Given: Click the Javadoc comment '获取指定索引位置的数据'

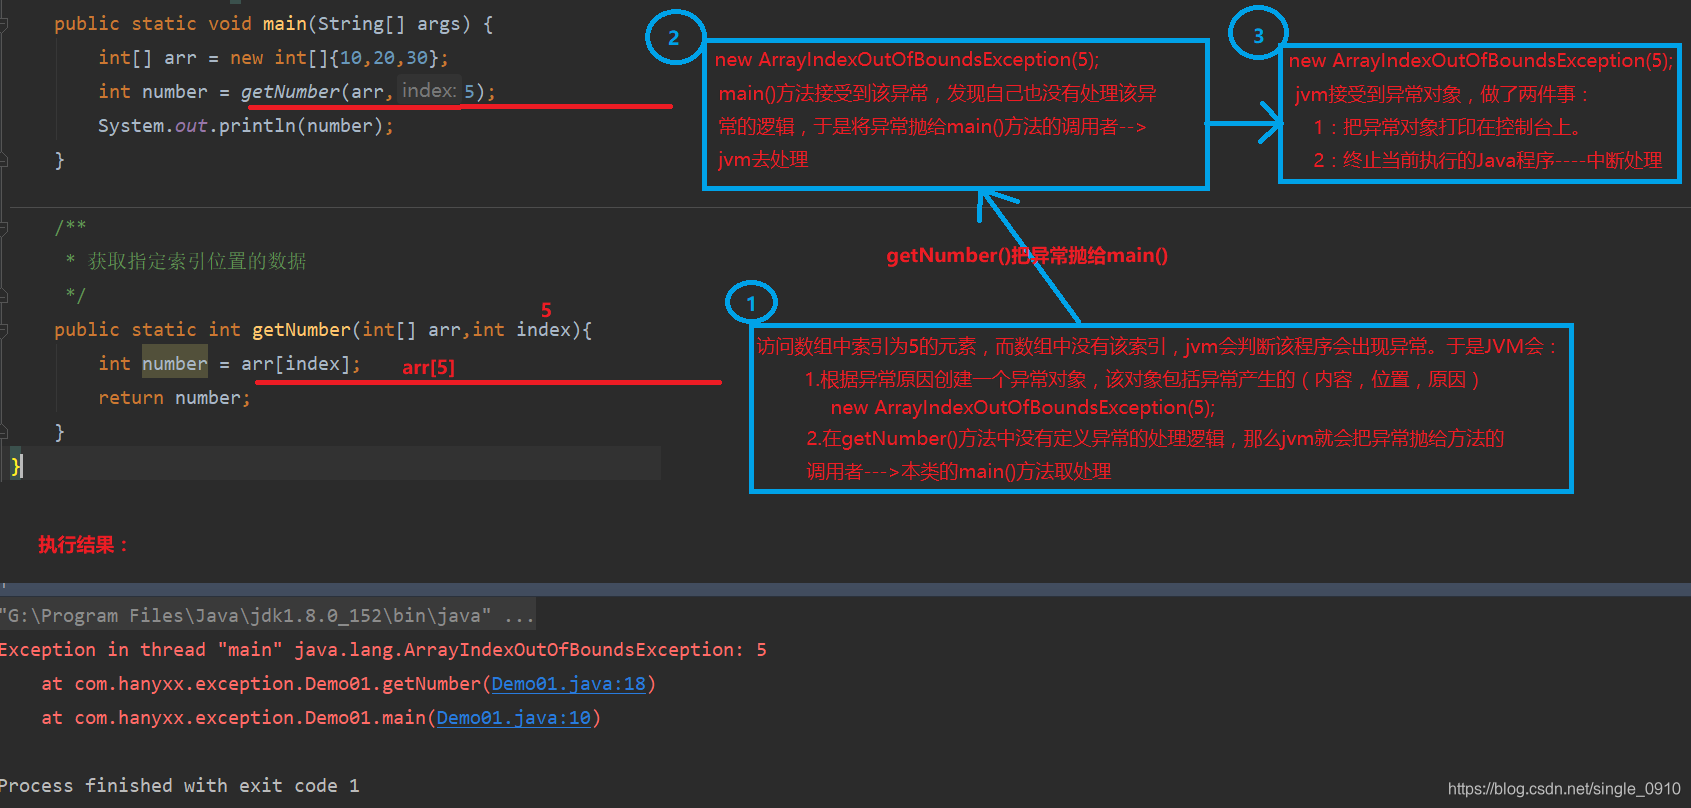Looking at the screenshot, I should coord(197,261).
